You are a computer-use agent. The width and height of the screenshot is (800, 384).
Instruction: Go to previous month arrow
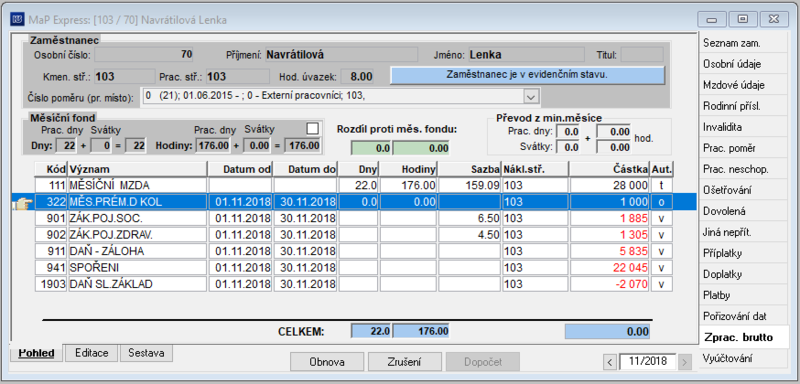tap(610, 362)
